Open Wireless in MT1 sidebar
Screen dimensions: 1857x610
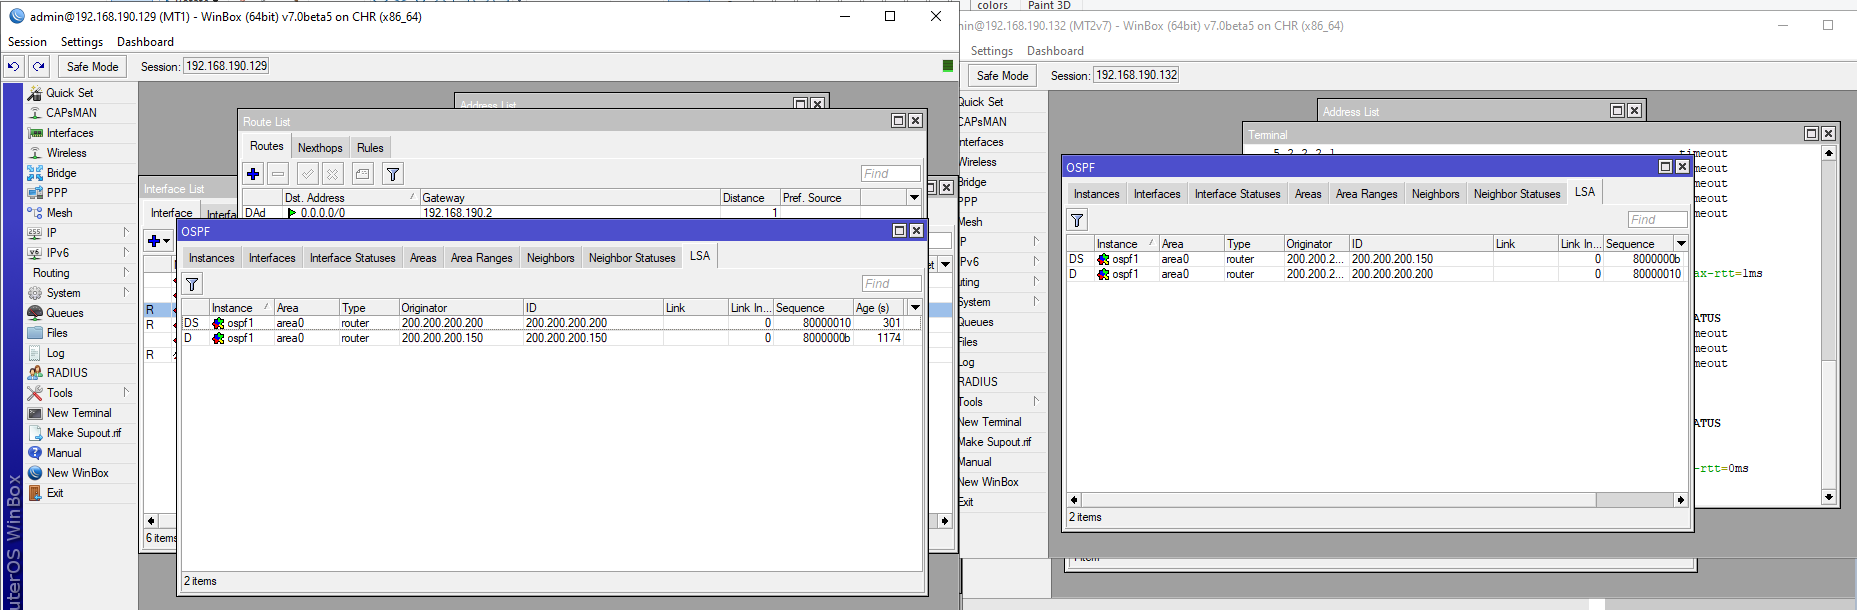tap(66, 153)
